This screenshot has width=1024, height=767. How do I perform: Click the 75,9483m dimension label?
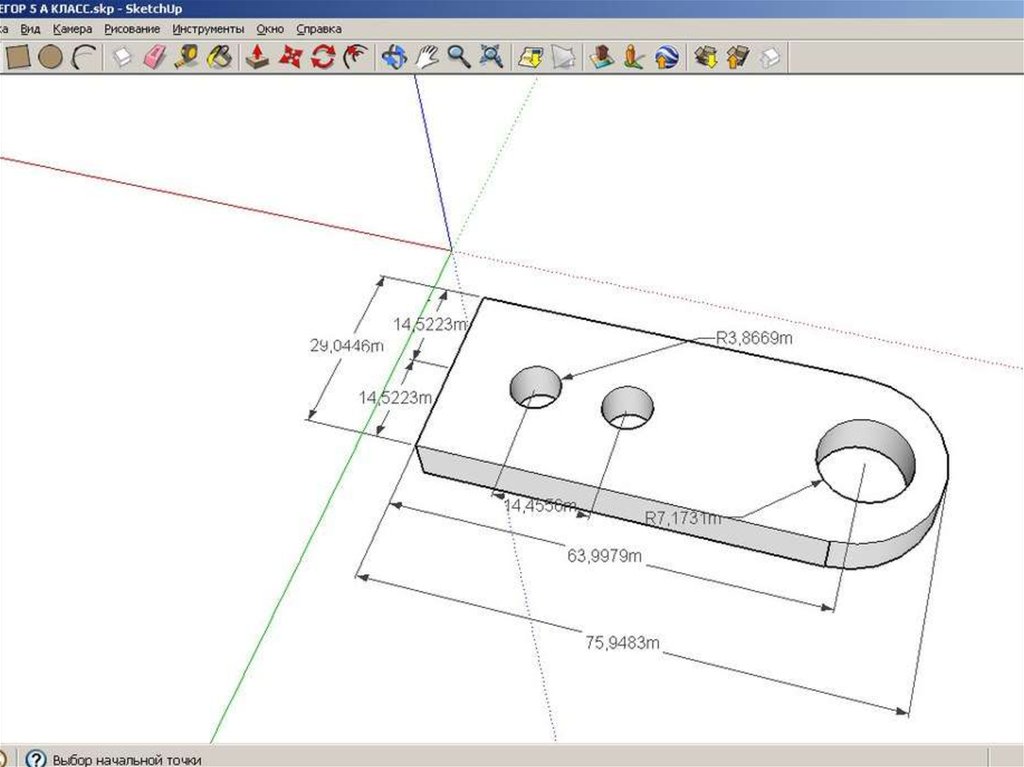pyautogui.click(x=622, y=641)
